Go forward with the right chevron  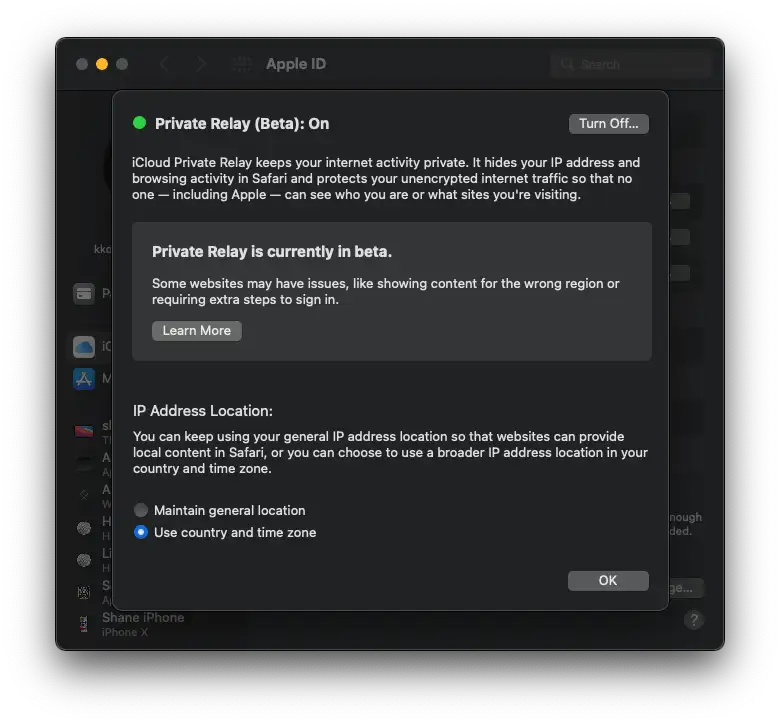201,64
